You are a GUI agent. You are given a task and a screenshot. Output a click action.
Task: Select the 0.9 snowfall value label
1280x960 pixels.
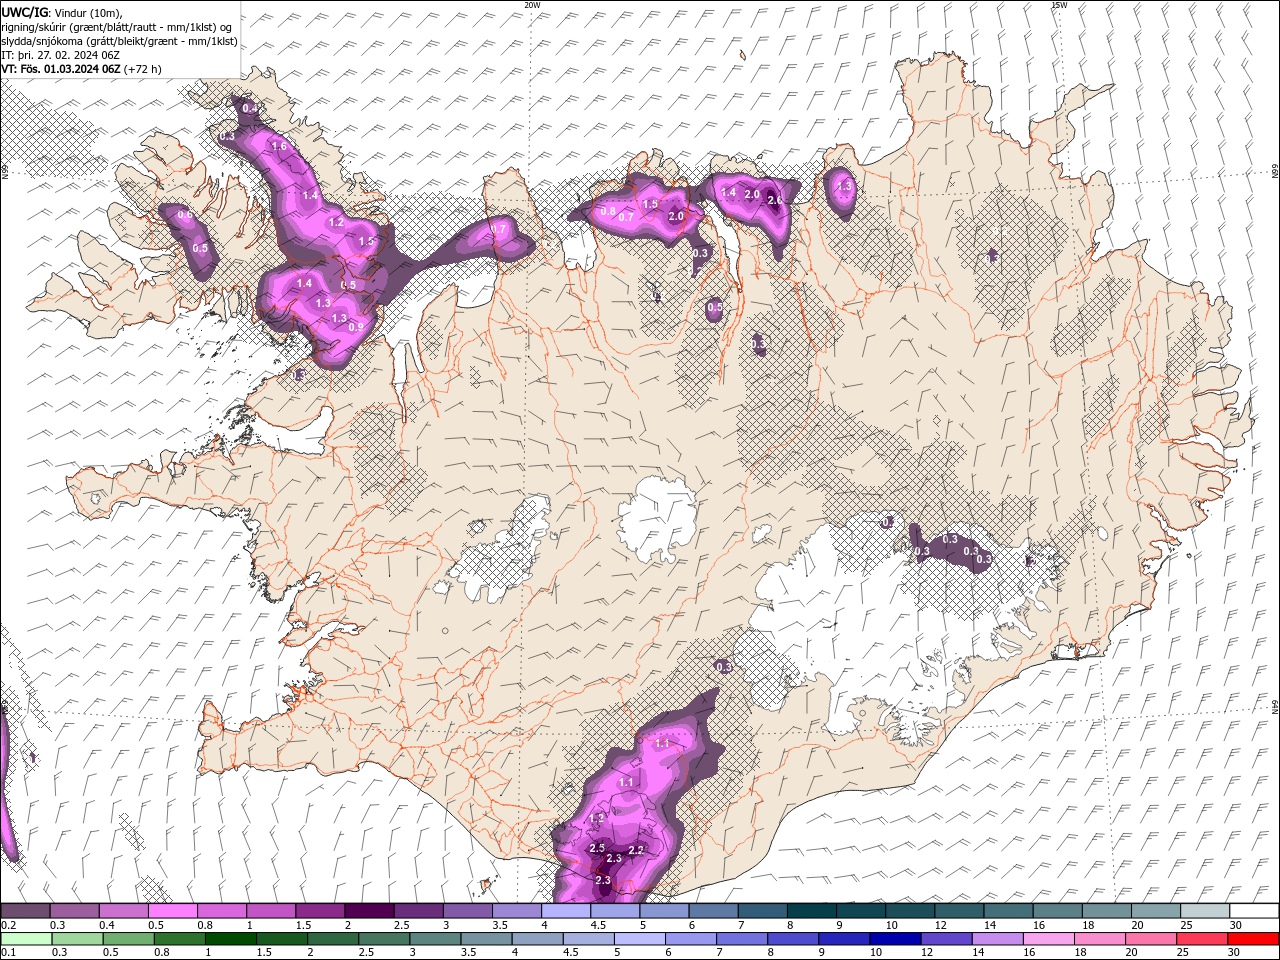pos(356,327)
